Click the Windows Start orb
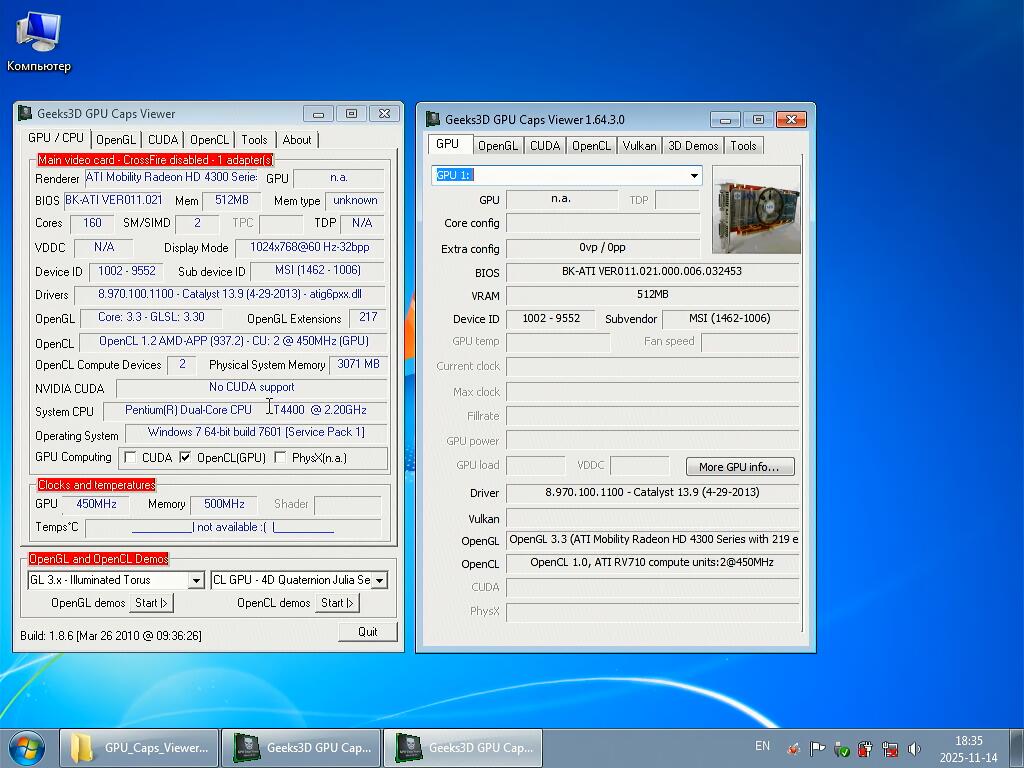 click(x=27, y=747)
